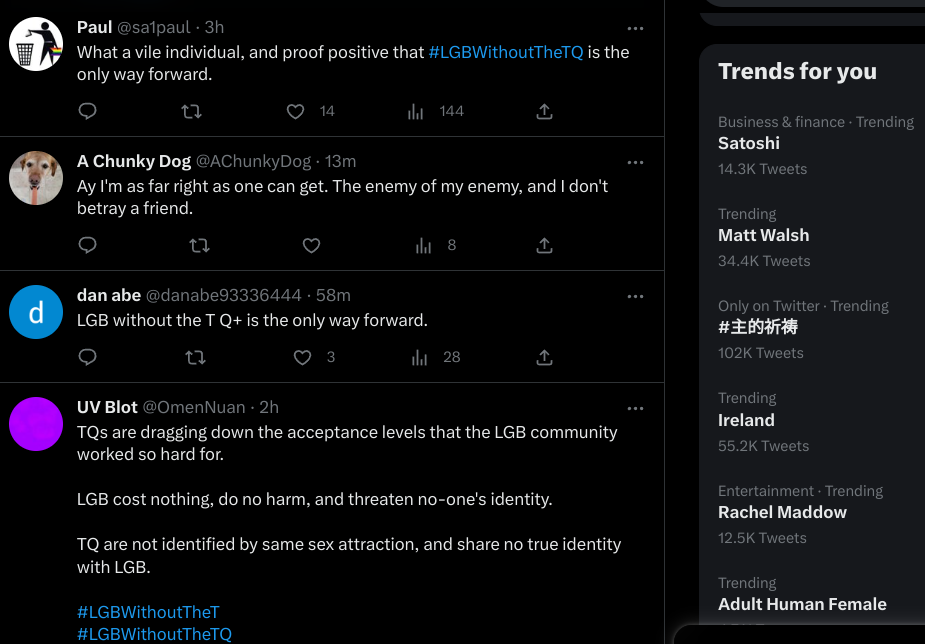Click the #LGBWithoutTheTQ hashtag in Paul's tweet

(x=505, y=52)
